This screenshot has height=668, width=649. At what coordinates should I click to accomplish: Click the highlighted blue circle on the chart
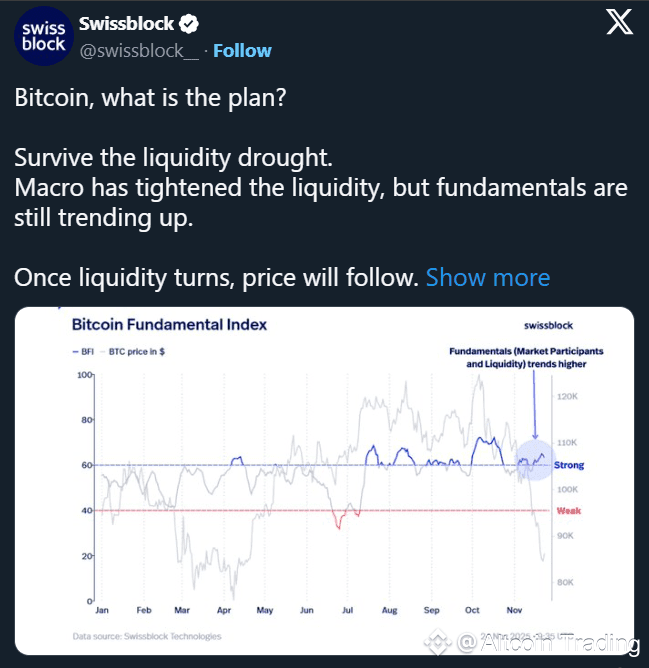coord(535,461)
